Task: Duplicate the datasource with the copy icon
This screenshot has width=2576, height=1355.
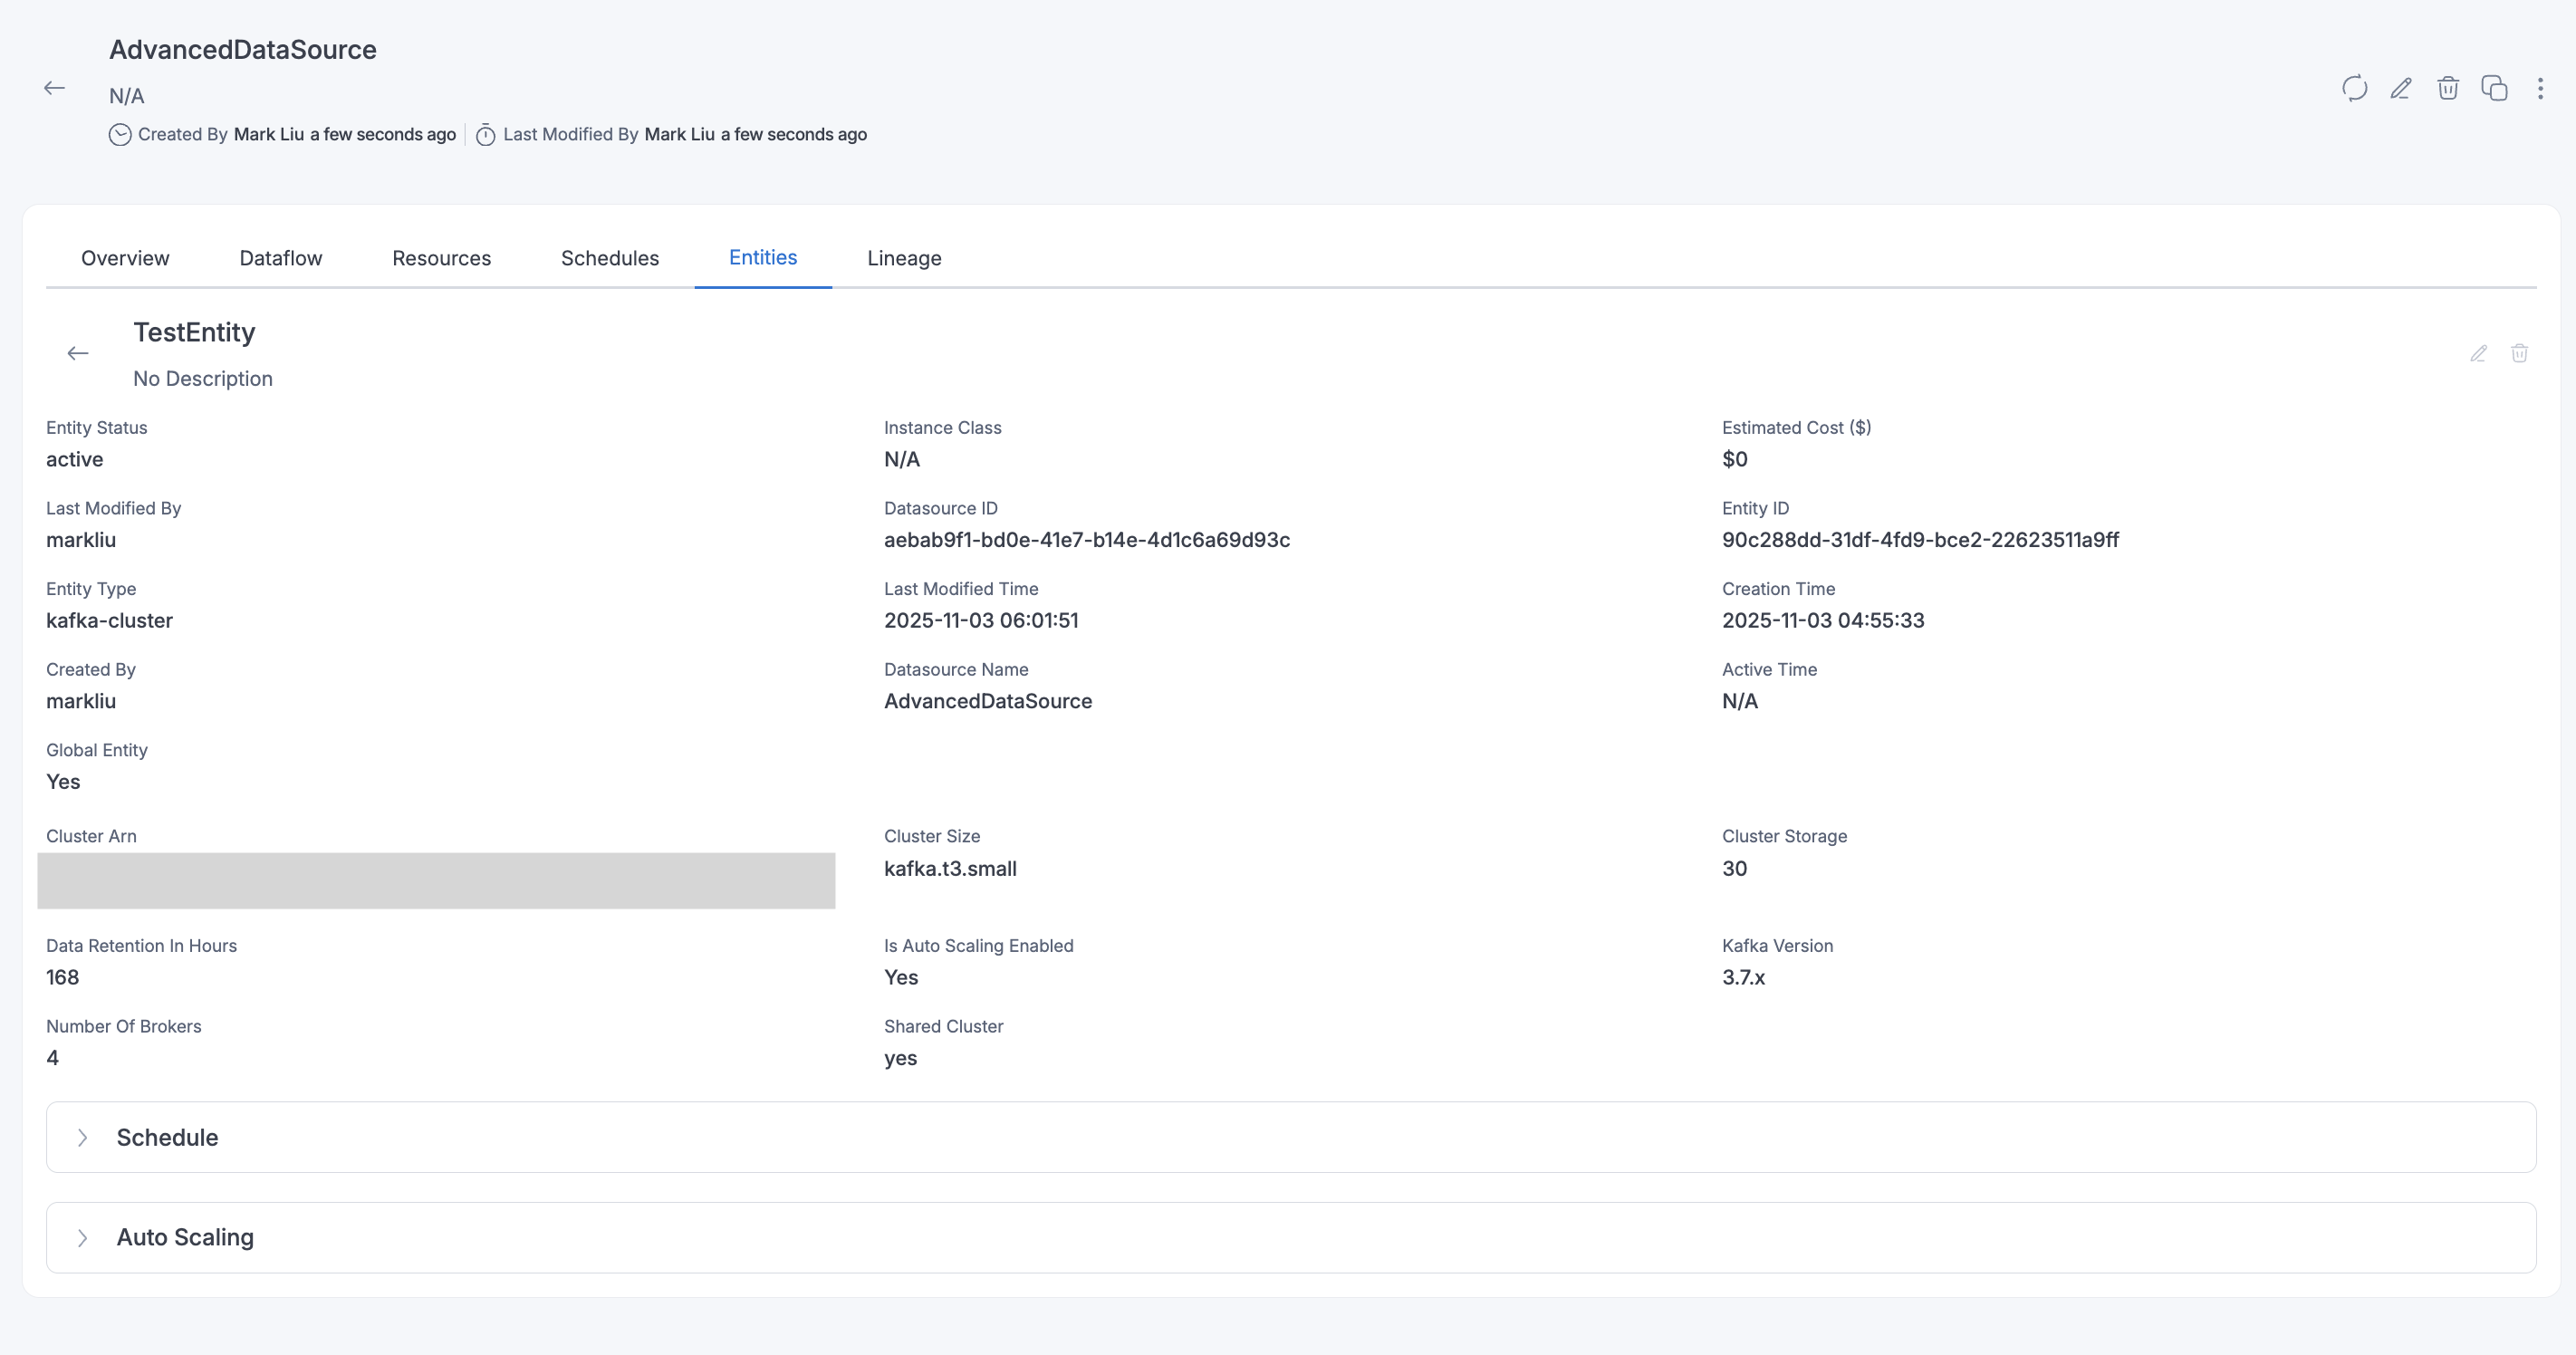Action: 2494,89
